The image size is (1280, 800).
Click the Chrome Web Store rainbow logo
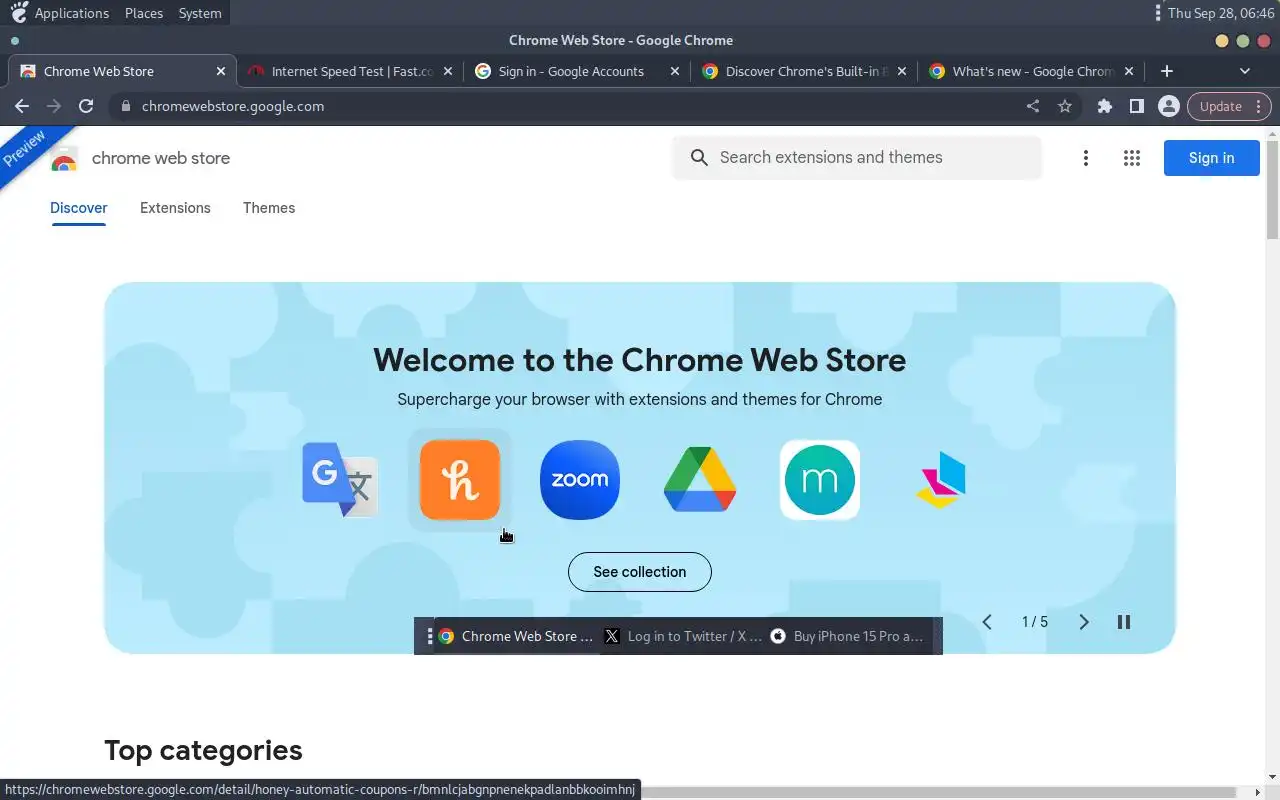point(64,158)
